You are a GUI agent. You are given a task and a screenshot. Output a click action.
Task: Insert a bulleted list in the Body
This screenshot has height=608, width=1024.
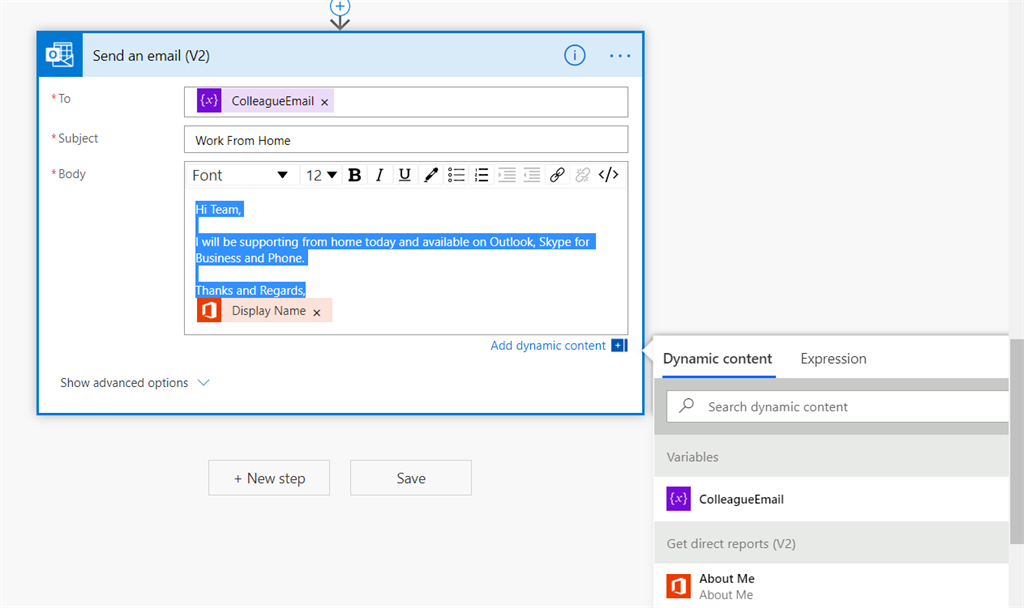[456, 175]
